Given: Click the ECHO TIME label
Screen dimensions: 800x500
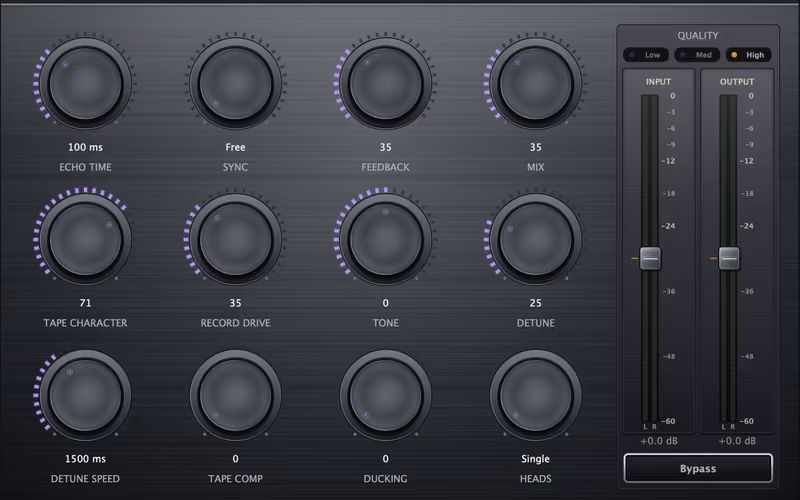Looking at the screenshot, I should click(x=85, y=167).
